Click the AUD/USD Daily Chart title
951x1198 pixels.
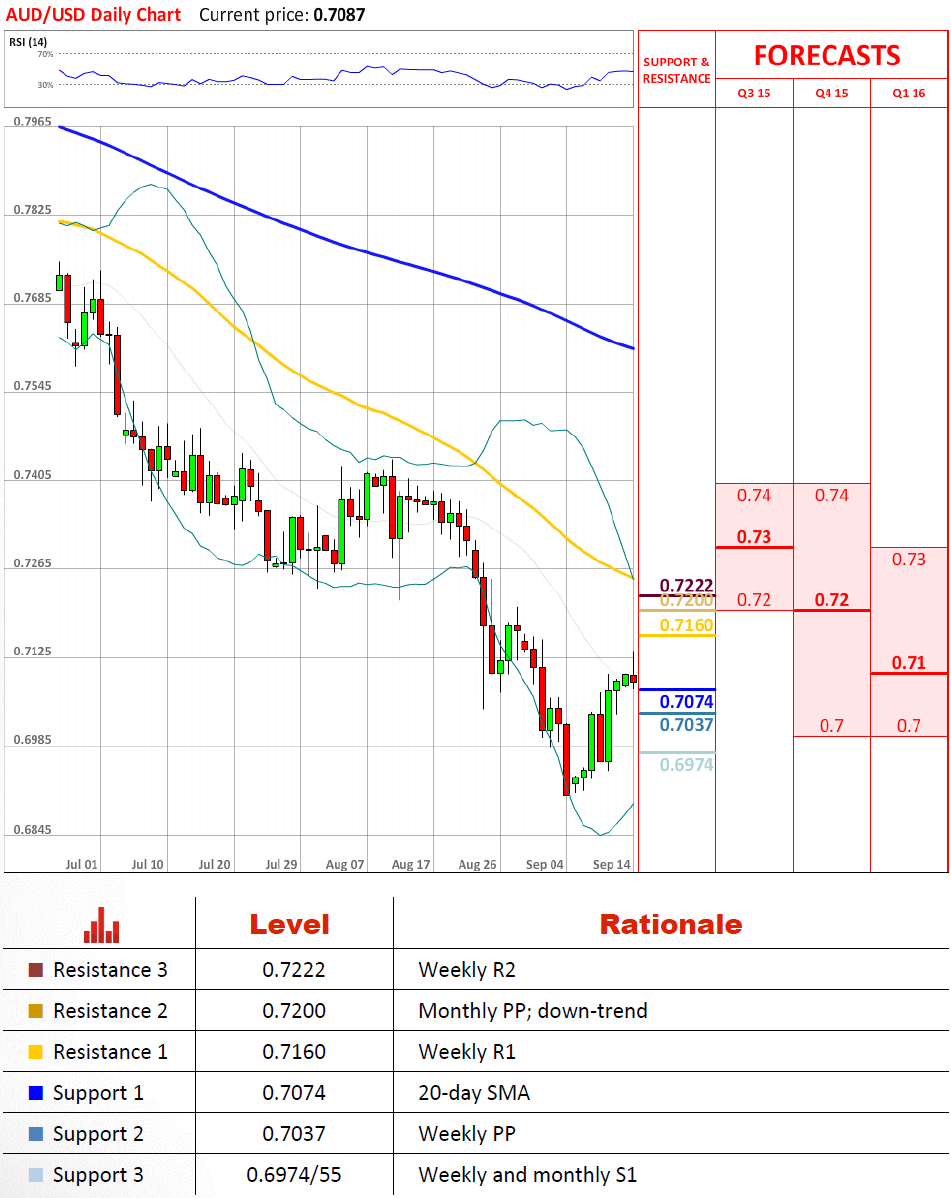(93, 15)
